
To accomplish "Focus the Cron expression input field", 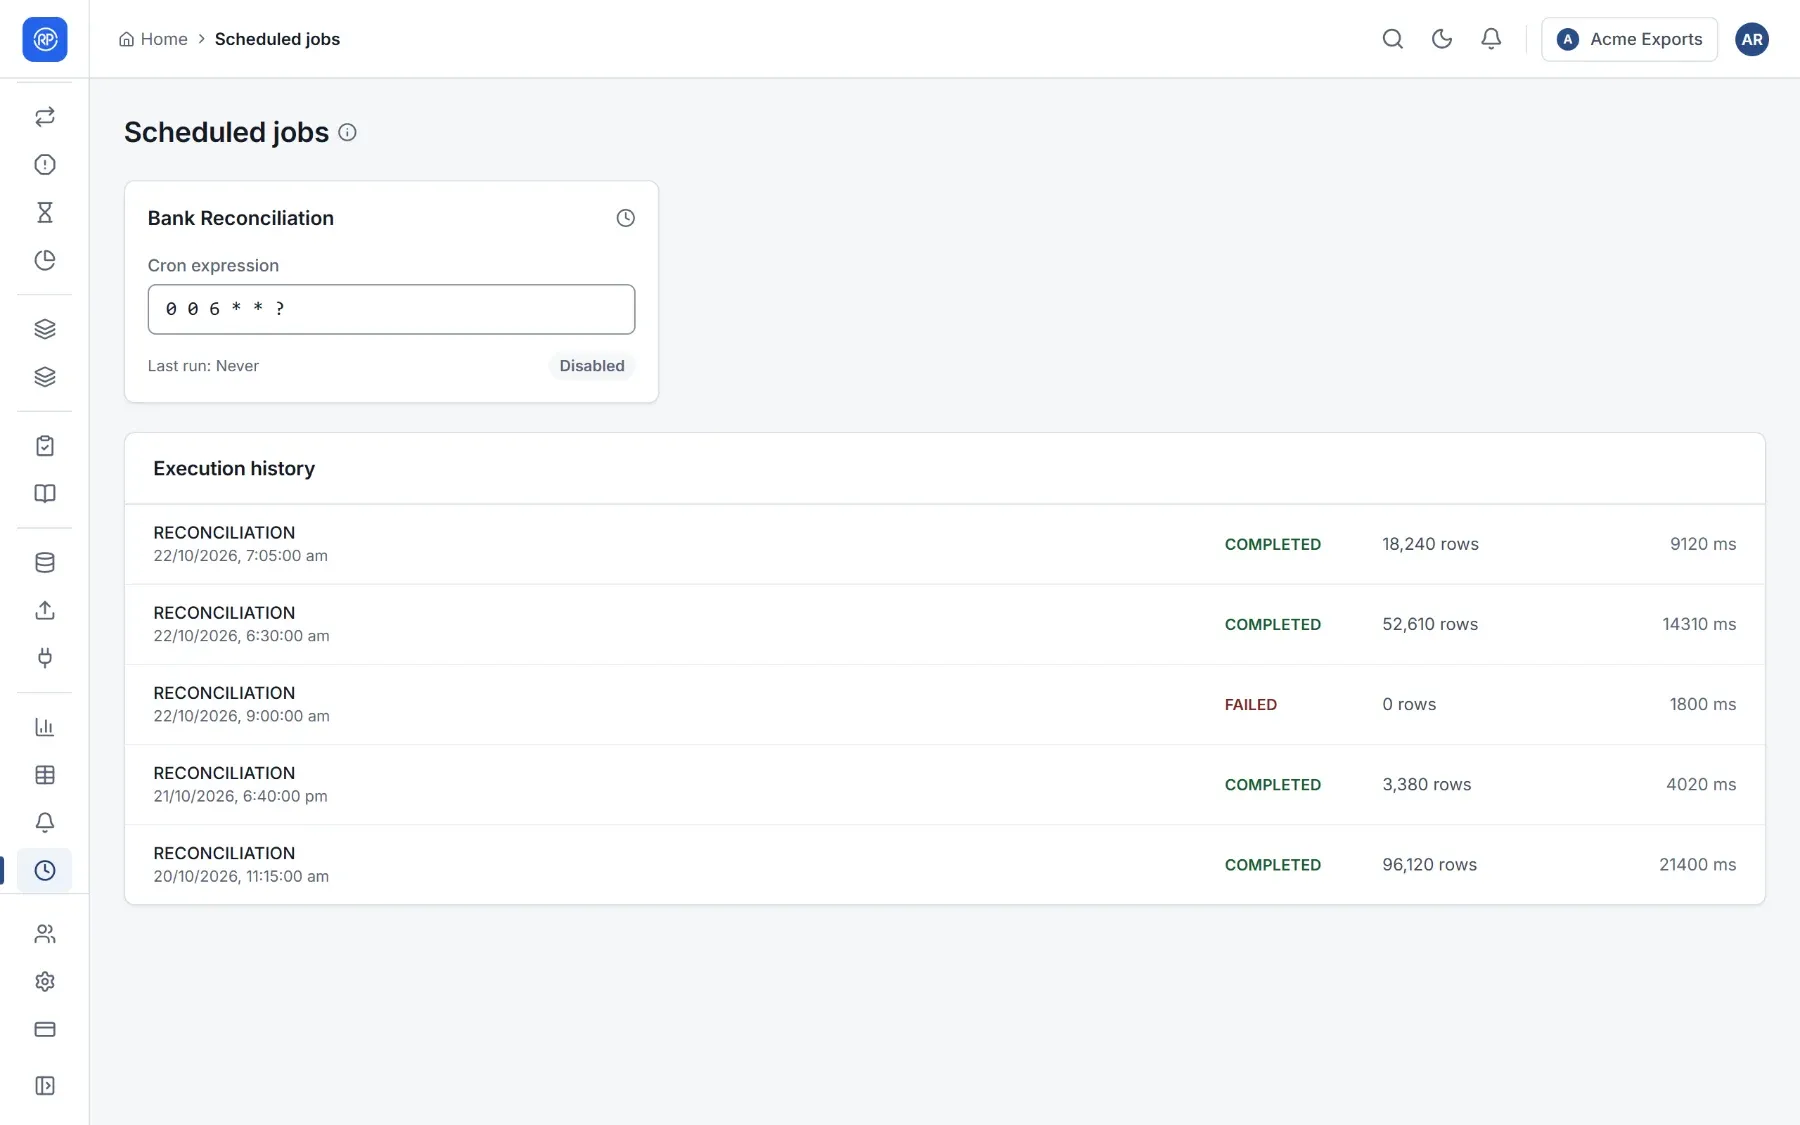I will (x=391, y=309).
